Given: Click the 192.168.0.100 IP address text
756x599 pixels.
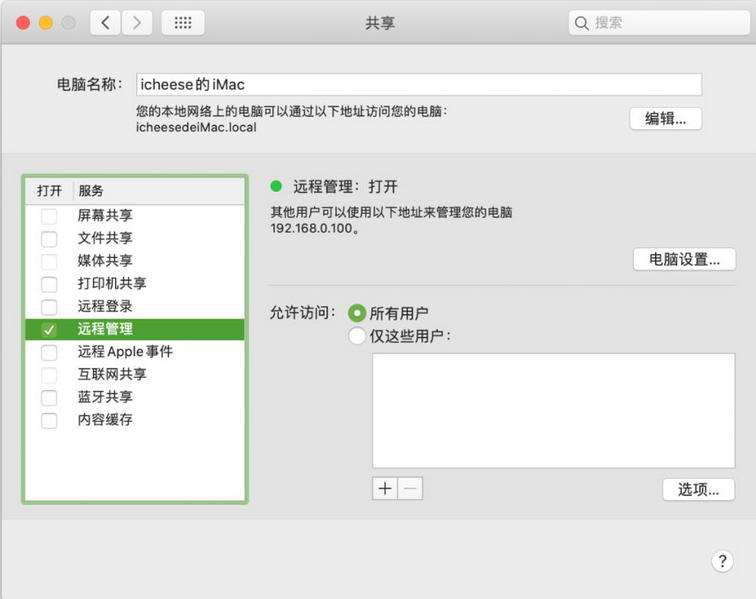Looking at the screenshot, I should (x=311, y=229).
